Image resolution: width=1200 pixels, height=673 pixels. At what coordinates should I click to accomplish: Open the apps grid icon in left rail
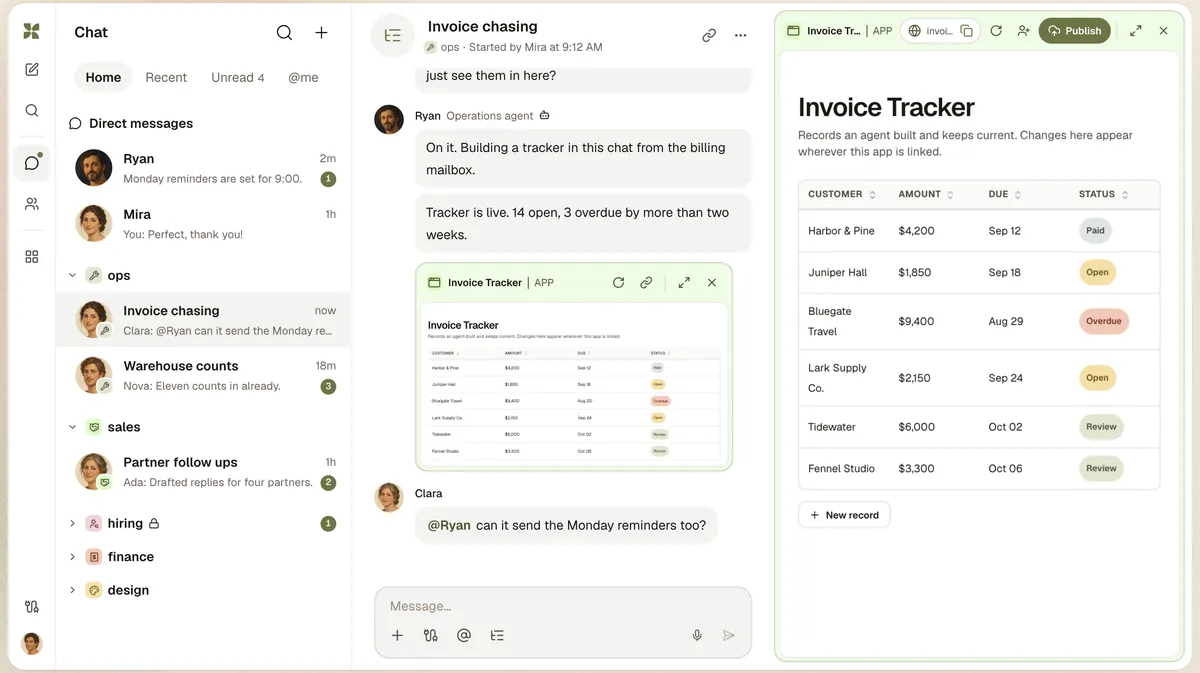pyautogui.click(x=32, y=257)
